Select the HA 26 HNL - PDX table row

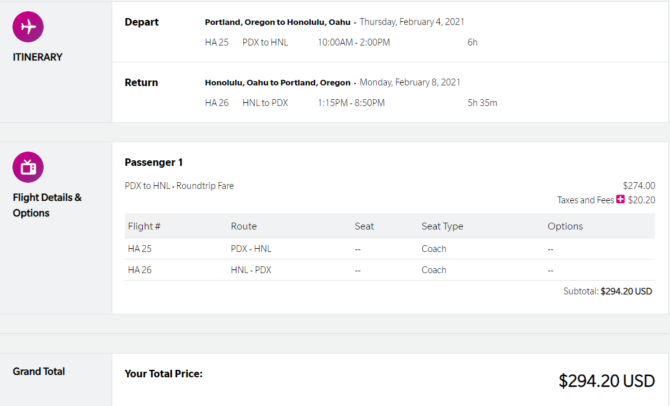pos(390,270)
